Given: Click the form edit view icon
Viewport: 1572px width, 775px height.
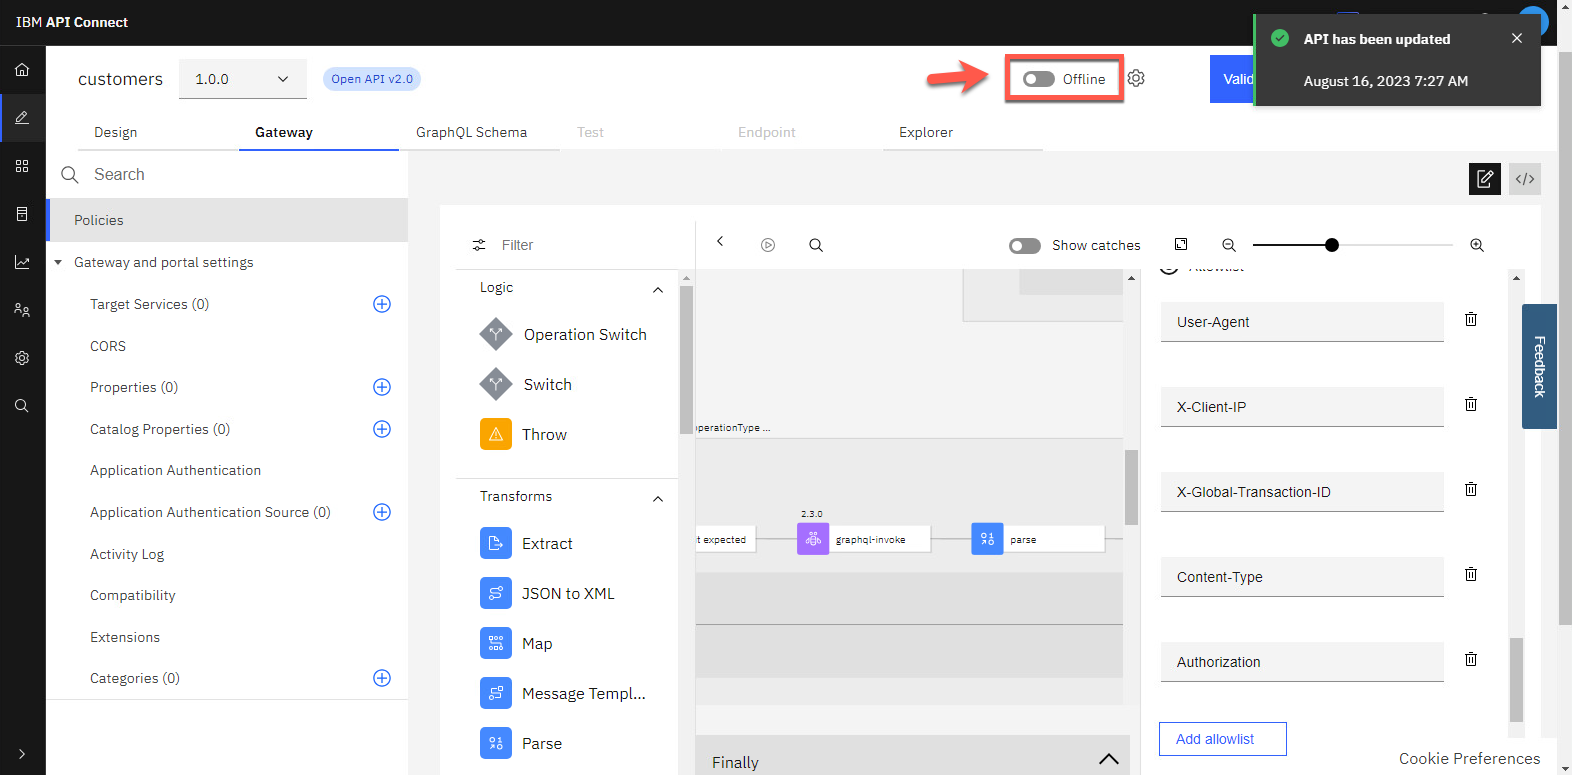Looking at the screenshot, I should [x=1484, y=179].
